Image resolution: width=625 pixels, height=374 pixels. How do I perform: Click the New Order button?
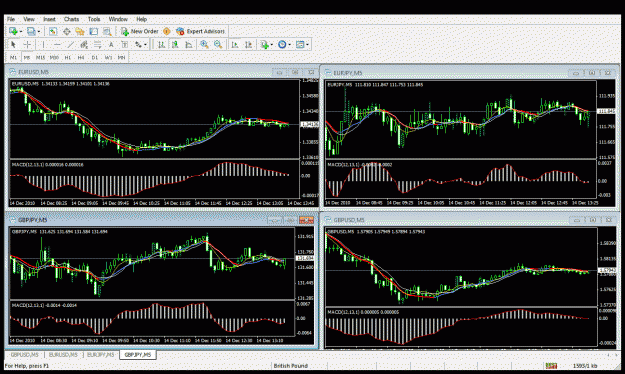pos(140,31)
